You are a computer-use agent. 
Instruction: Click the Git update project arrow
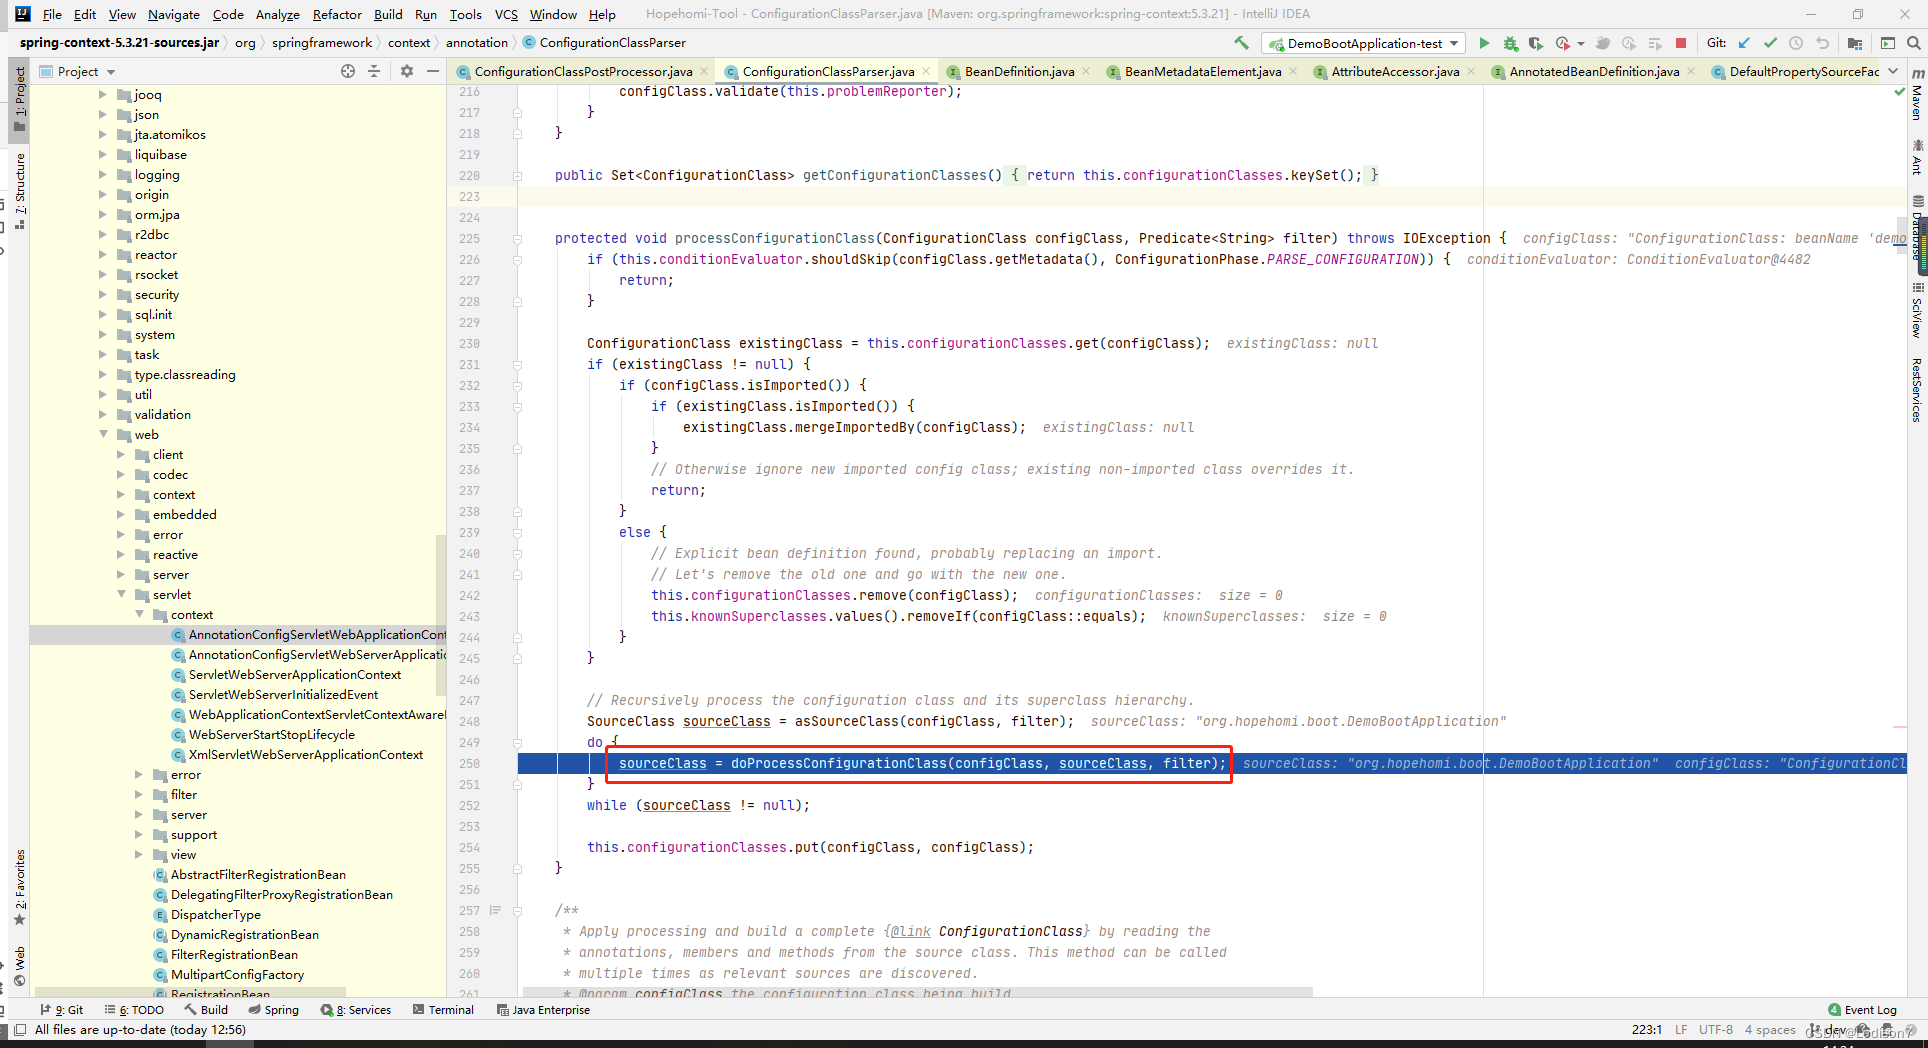(1744, 43)
